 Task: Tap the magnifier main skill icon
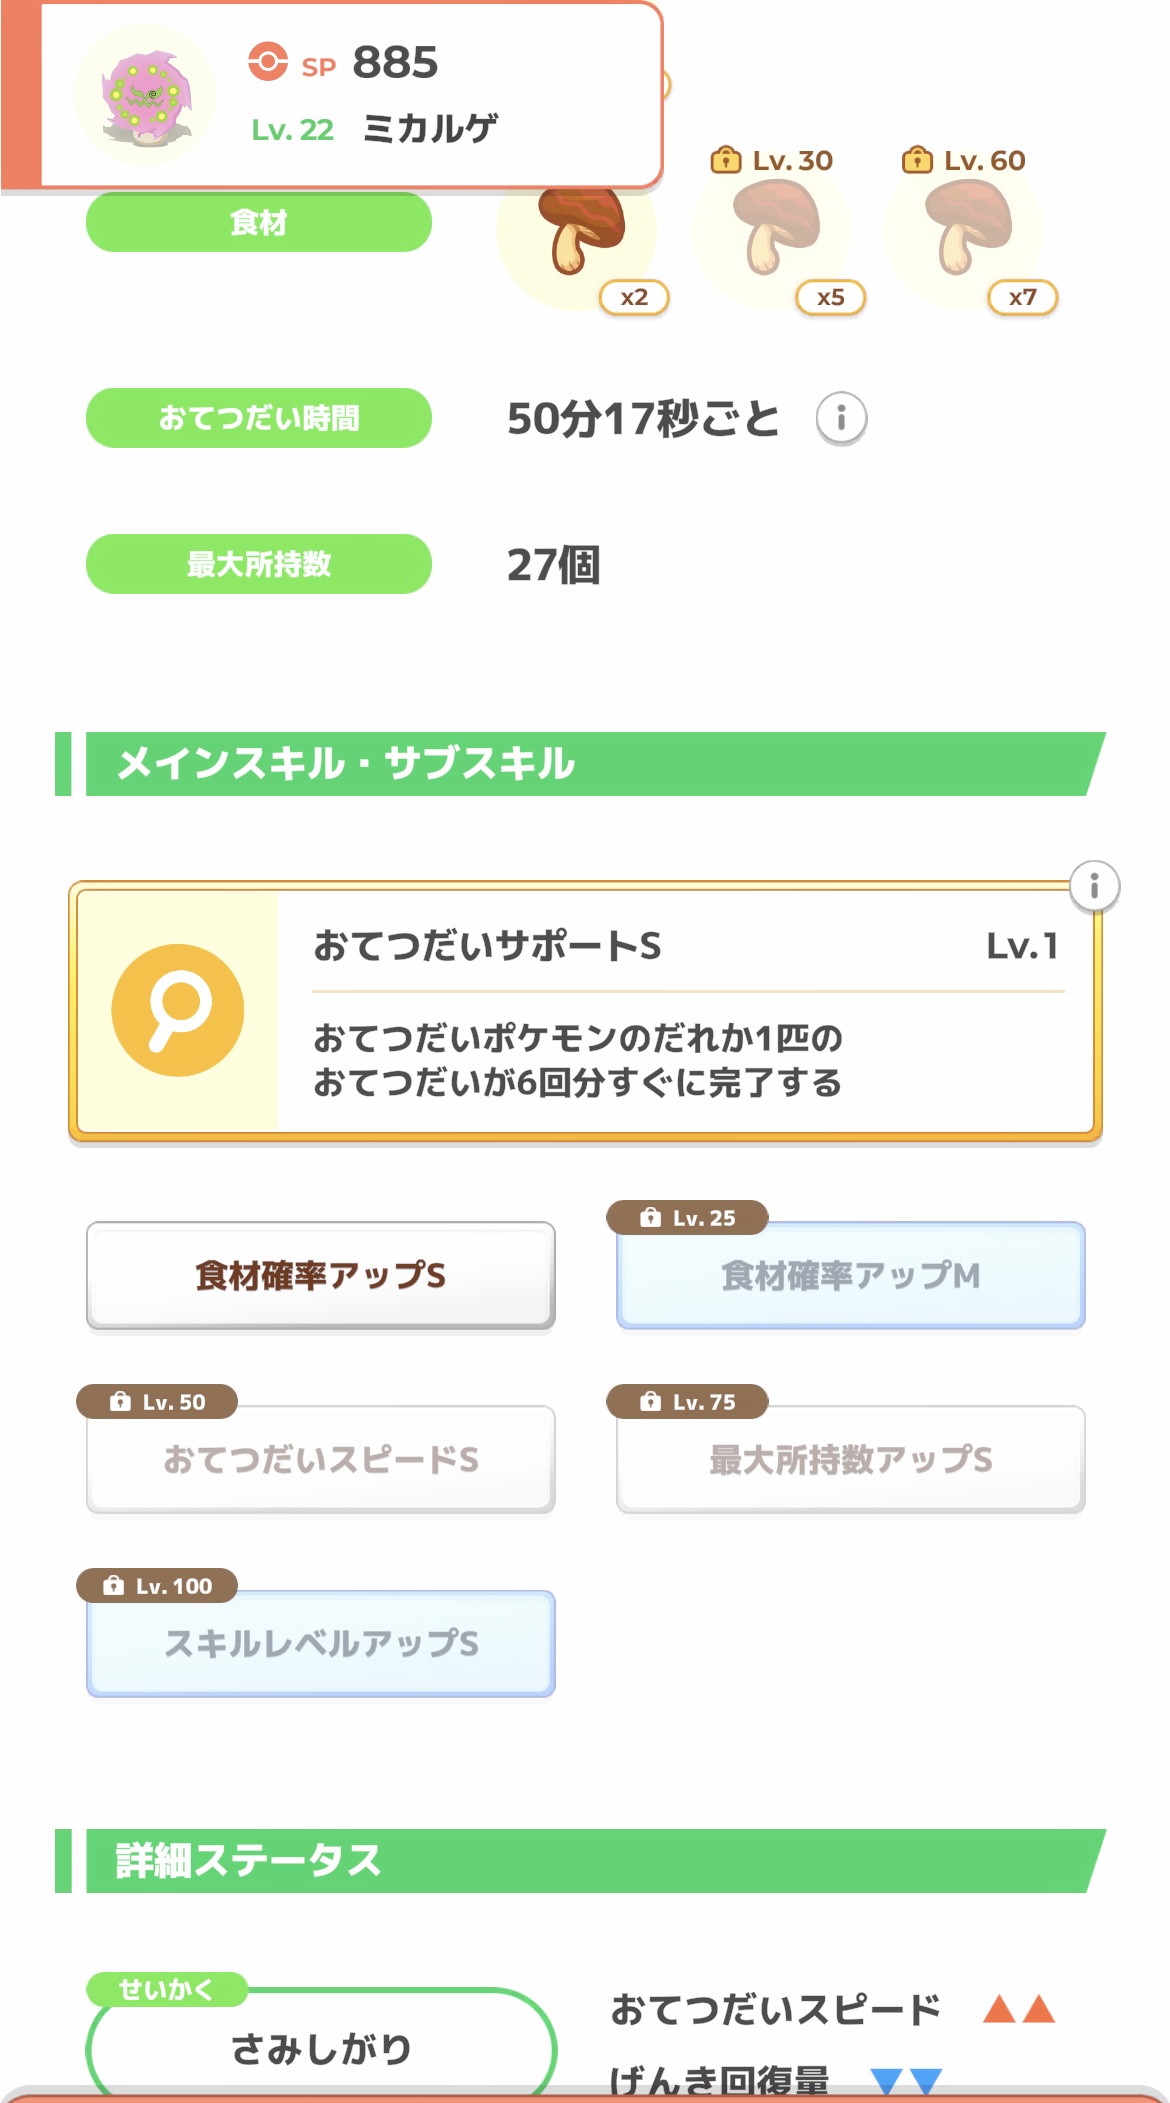178,1010
